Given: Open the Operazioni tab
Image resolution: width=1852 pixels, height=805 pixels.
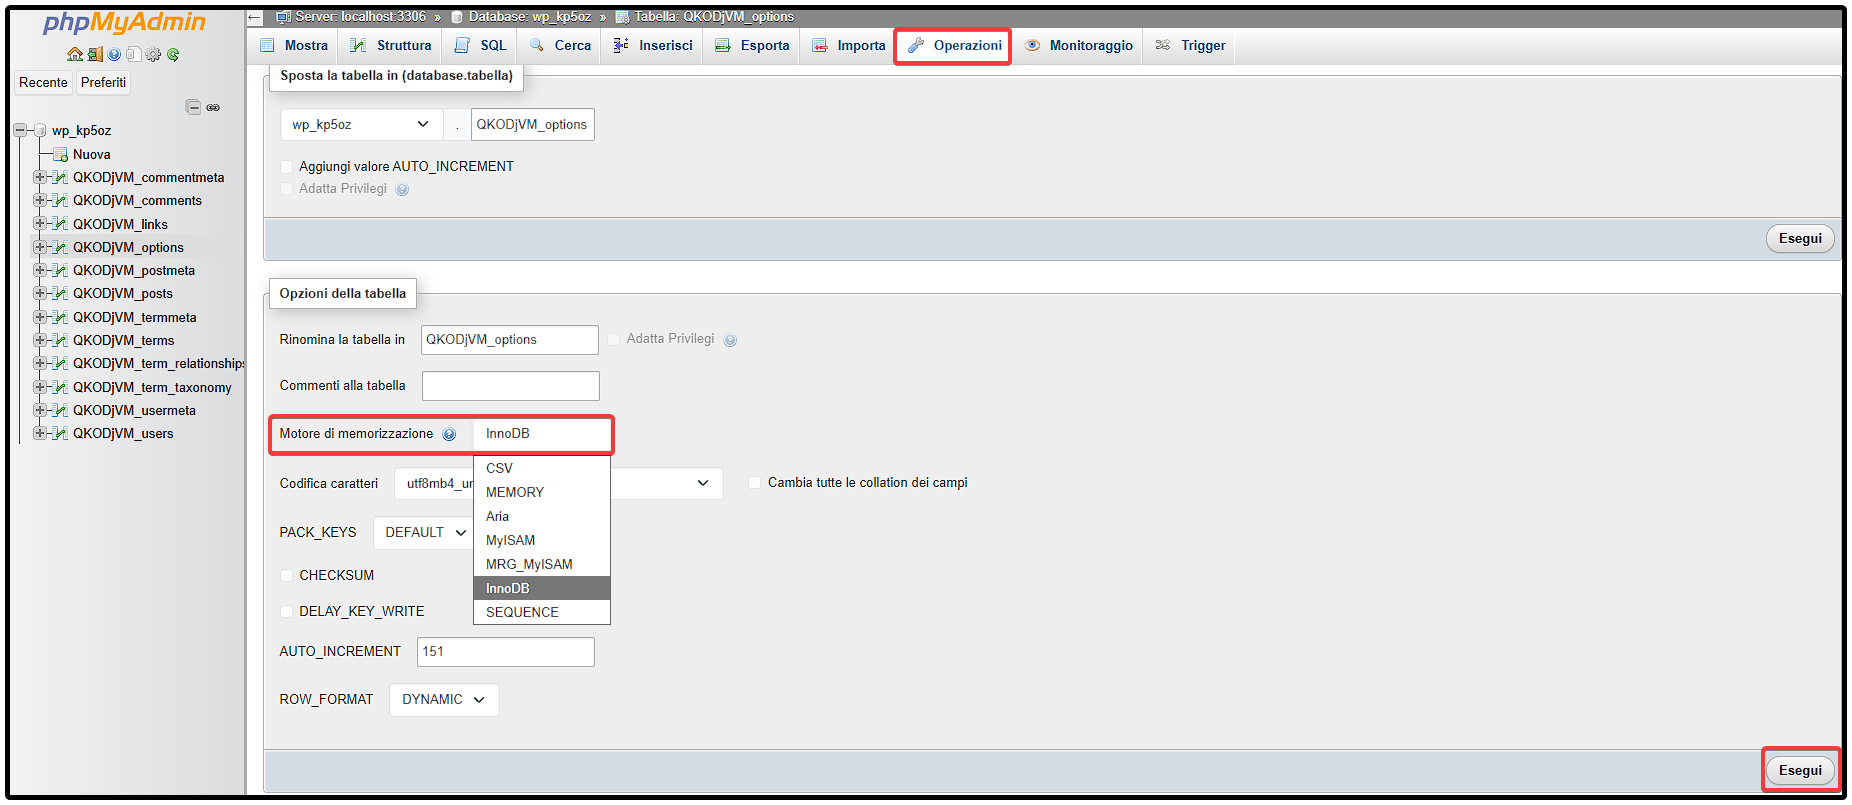Looking at the screenshot, I should [x=954, y=45].
